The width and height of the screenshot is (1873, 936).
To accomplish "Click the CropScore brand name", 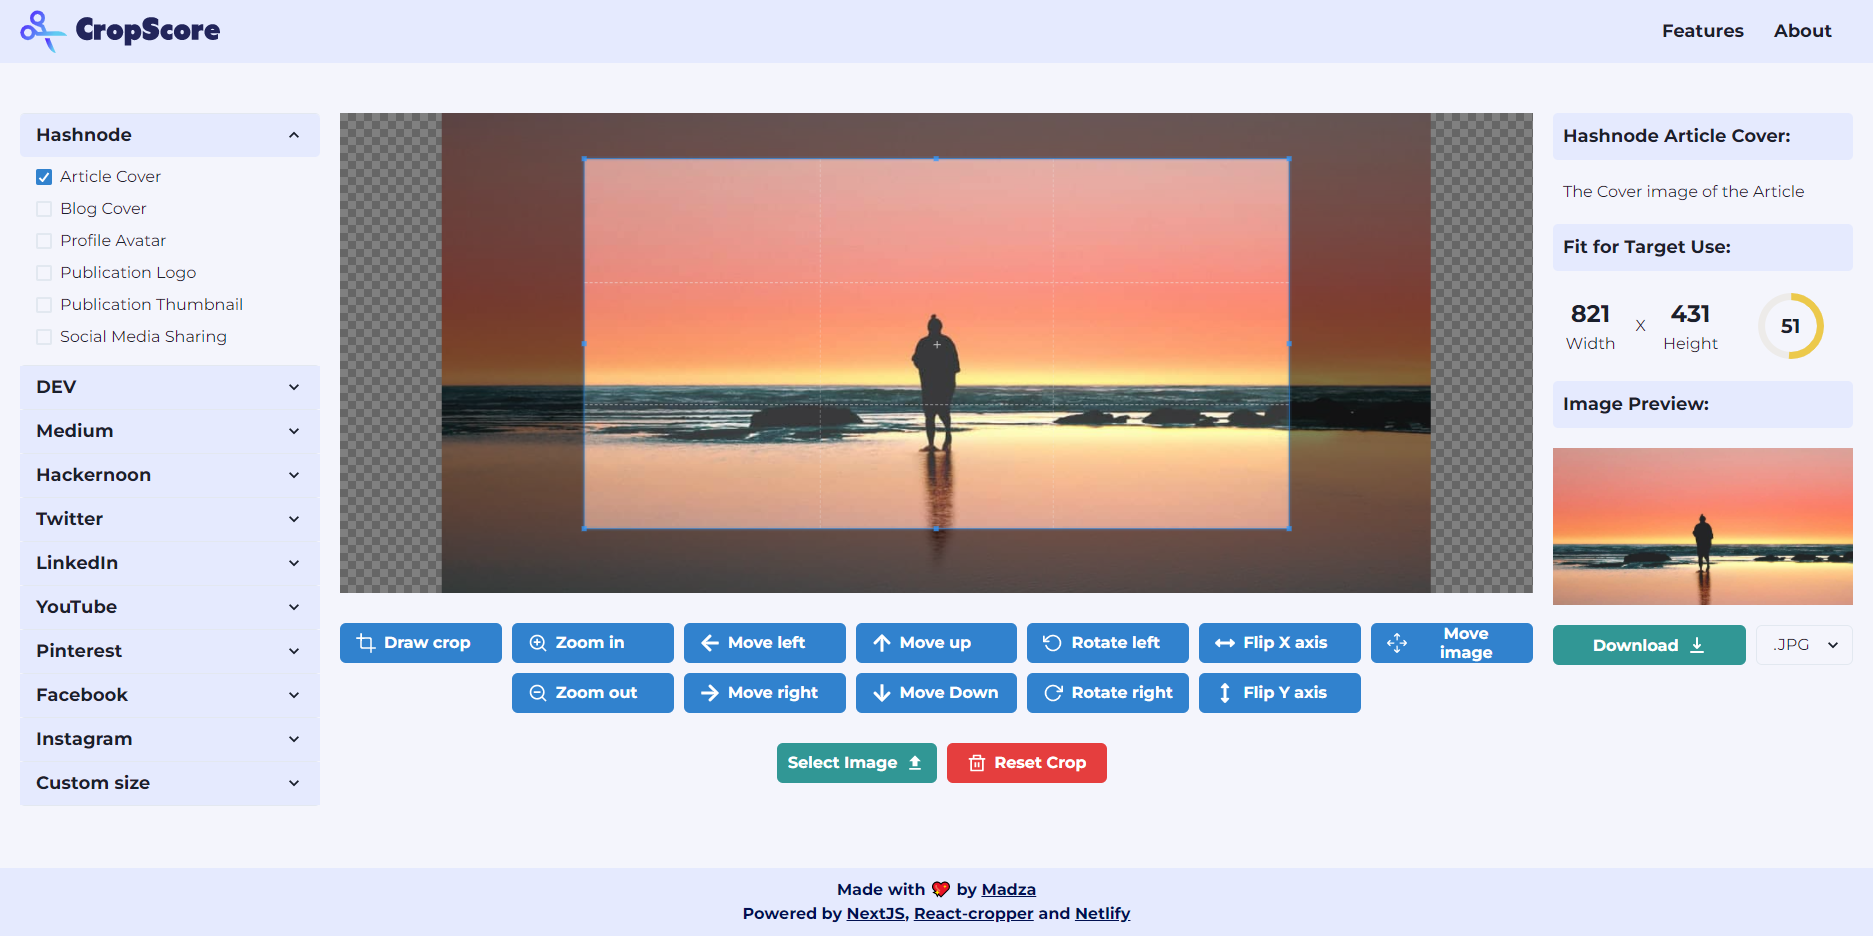I will pyautogui.click(x=148, y=31).
